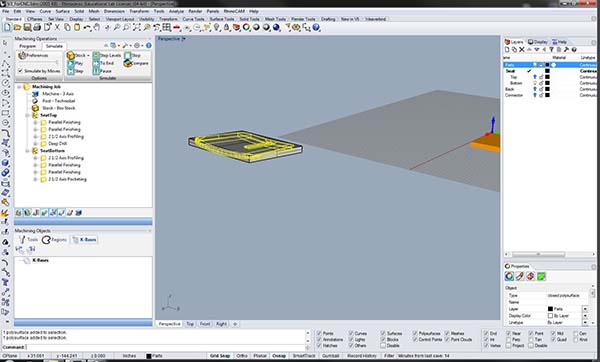Toggle Grid Snap in status bar
Viewport: 600px width, 362px height.
point(220,356)
